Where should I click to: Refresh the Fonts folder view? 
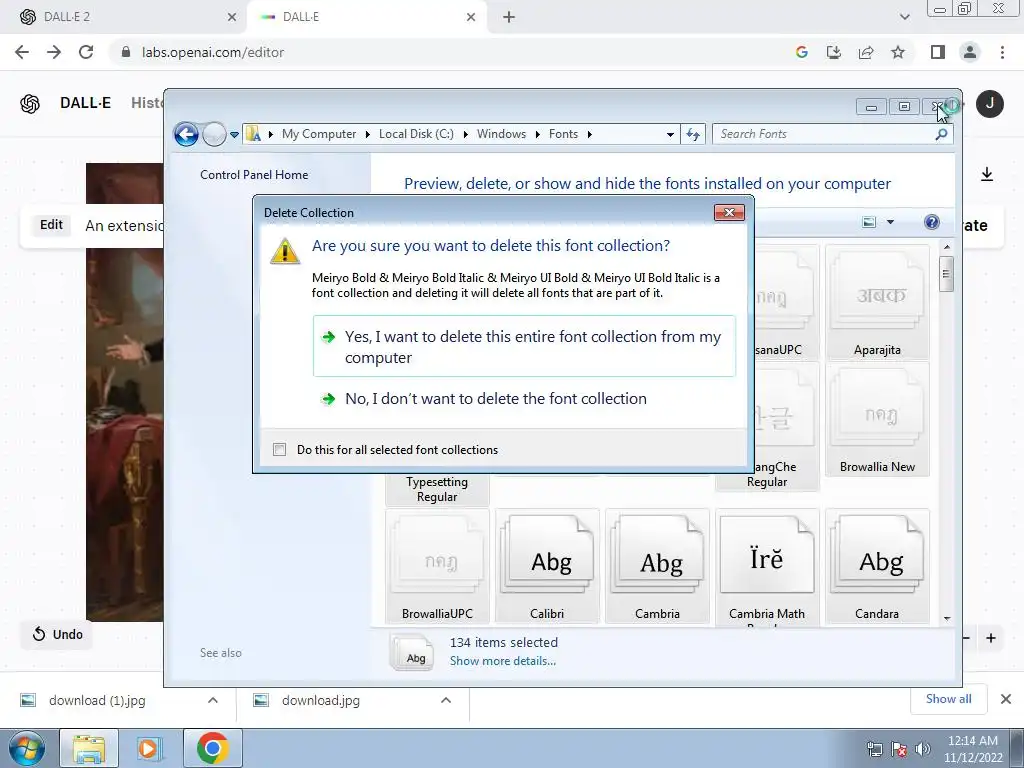693,135
